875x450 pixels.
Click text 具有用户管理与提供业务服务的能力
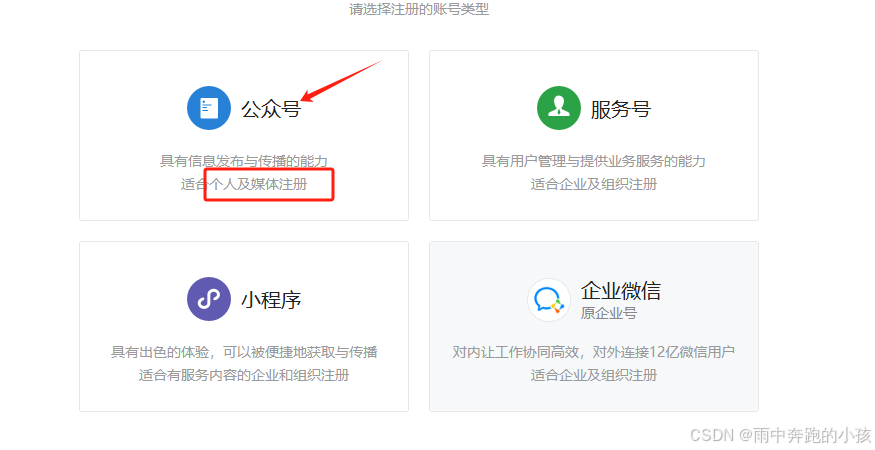coord(594,161)
